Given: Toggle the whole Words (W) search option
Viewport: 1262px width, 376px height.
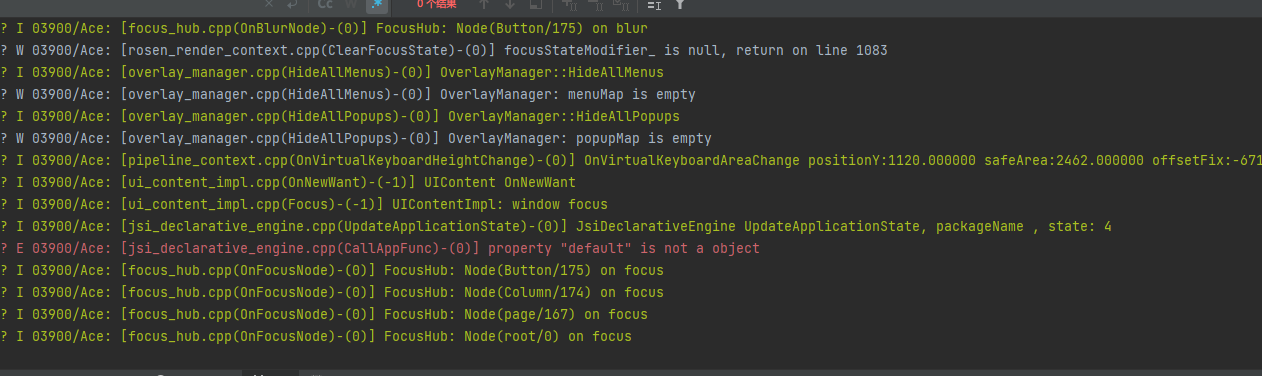Looking at the screenshot, I should pyautogui.click(x=350, y=4).
